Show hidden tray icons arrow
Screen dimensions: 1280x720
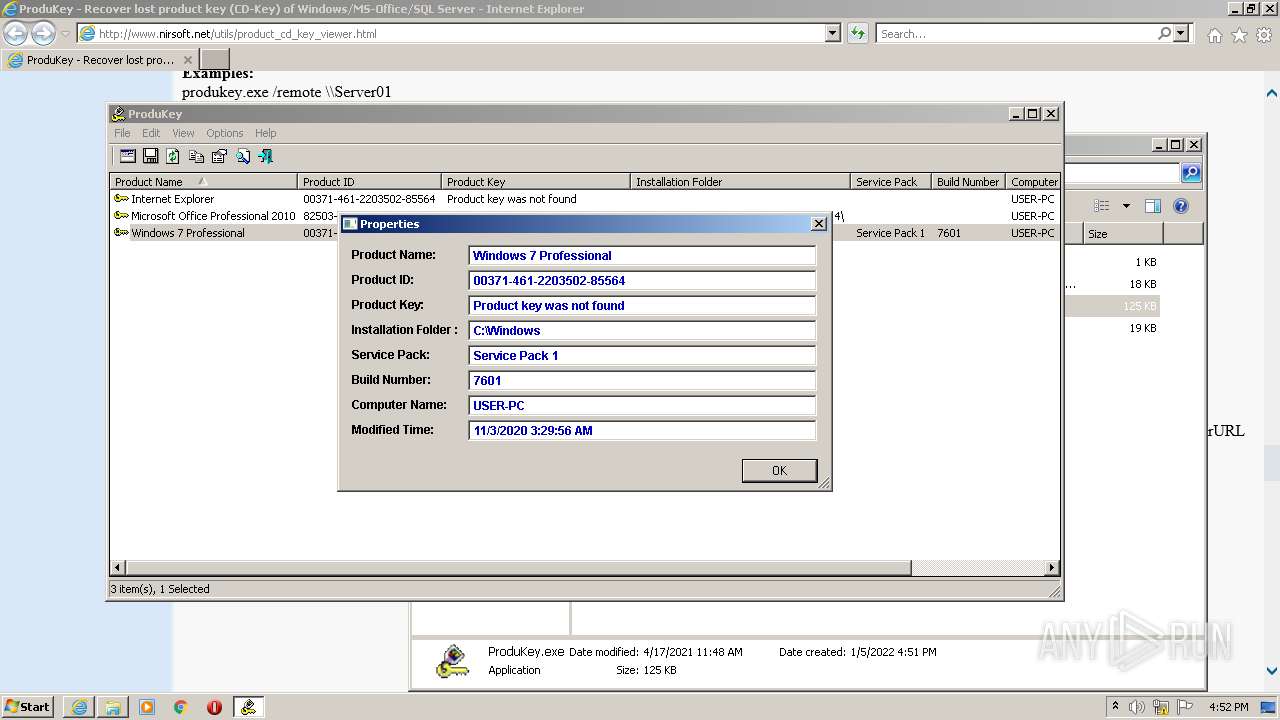1115,706
